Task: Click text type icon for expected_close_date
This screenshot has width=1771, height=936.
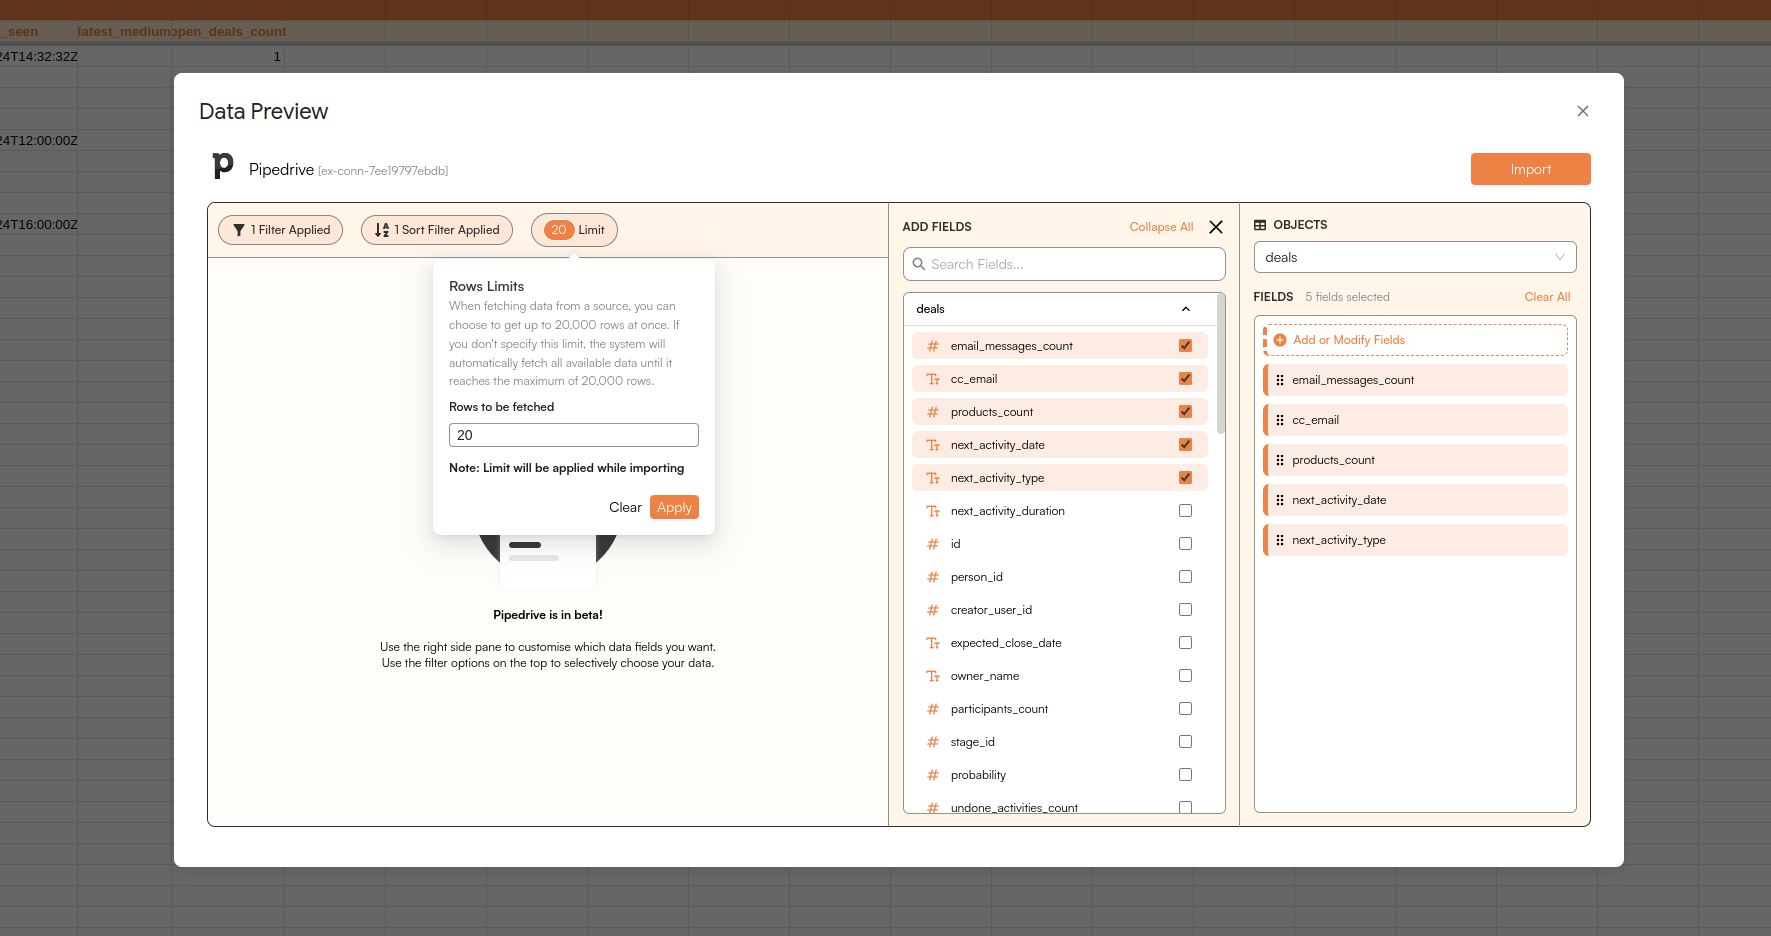Action: [x=933, y=643]
